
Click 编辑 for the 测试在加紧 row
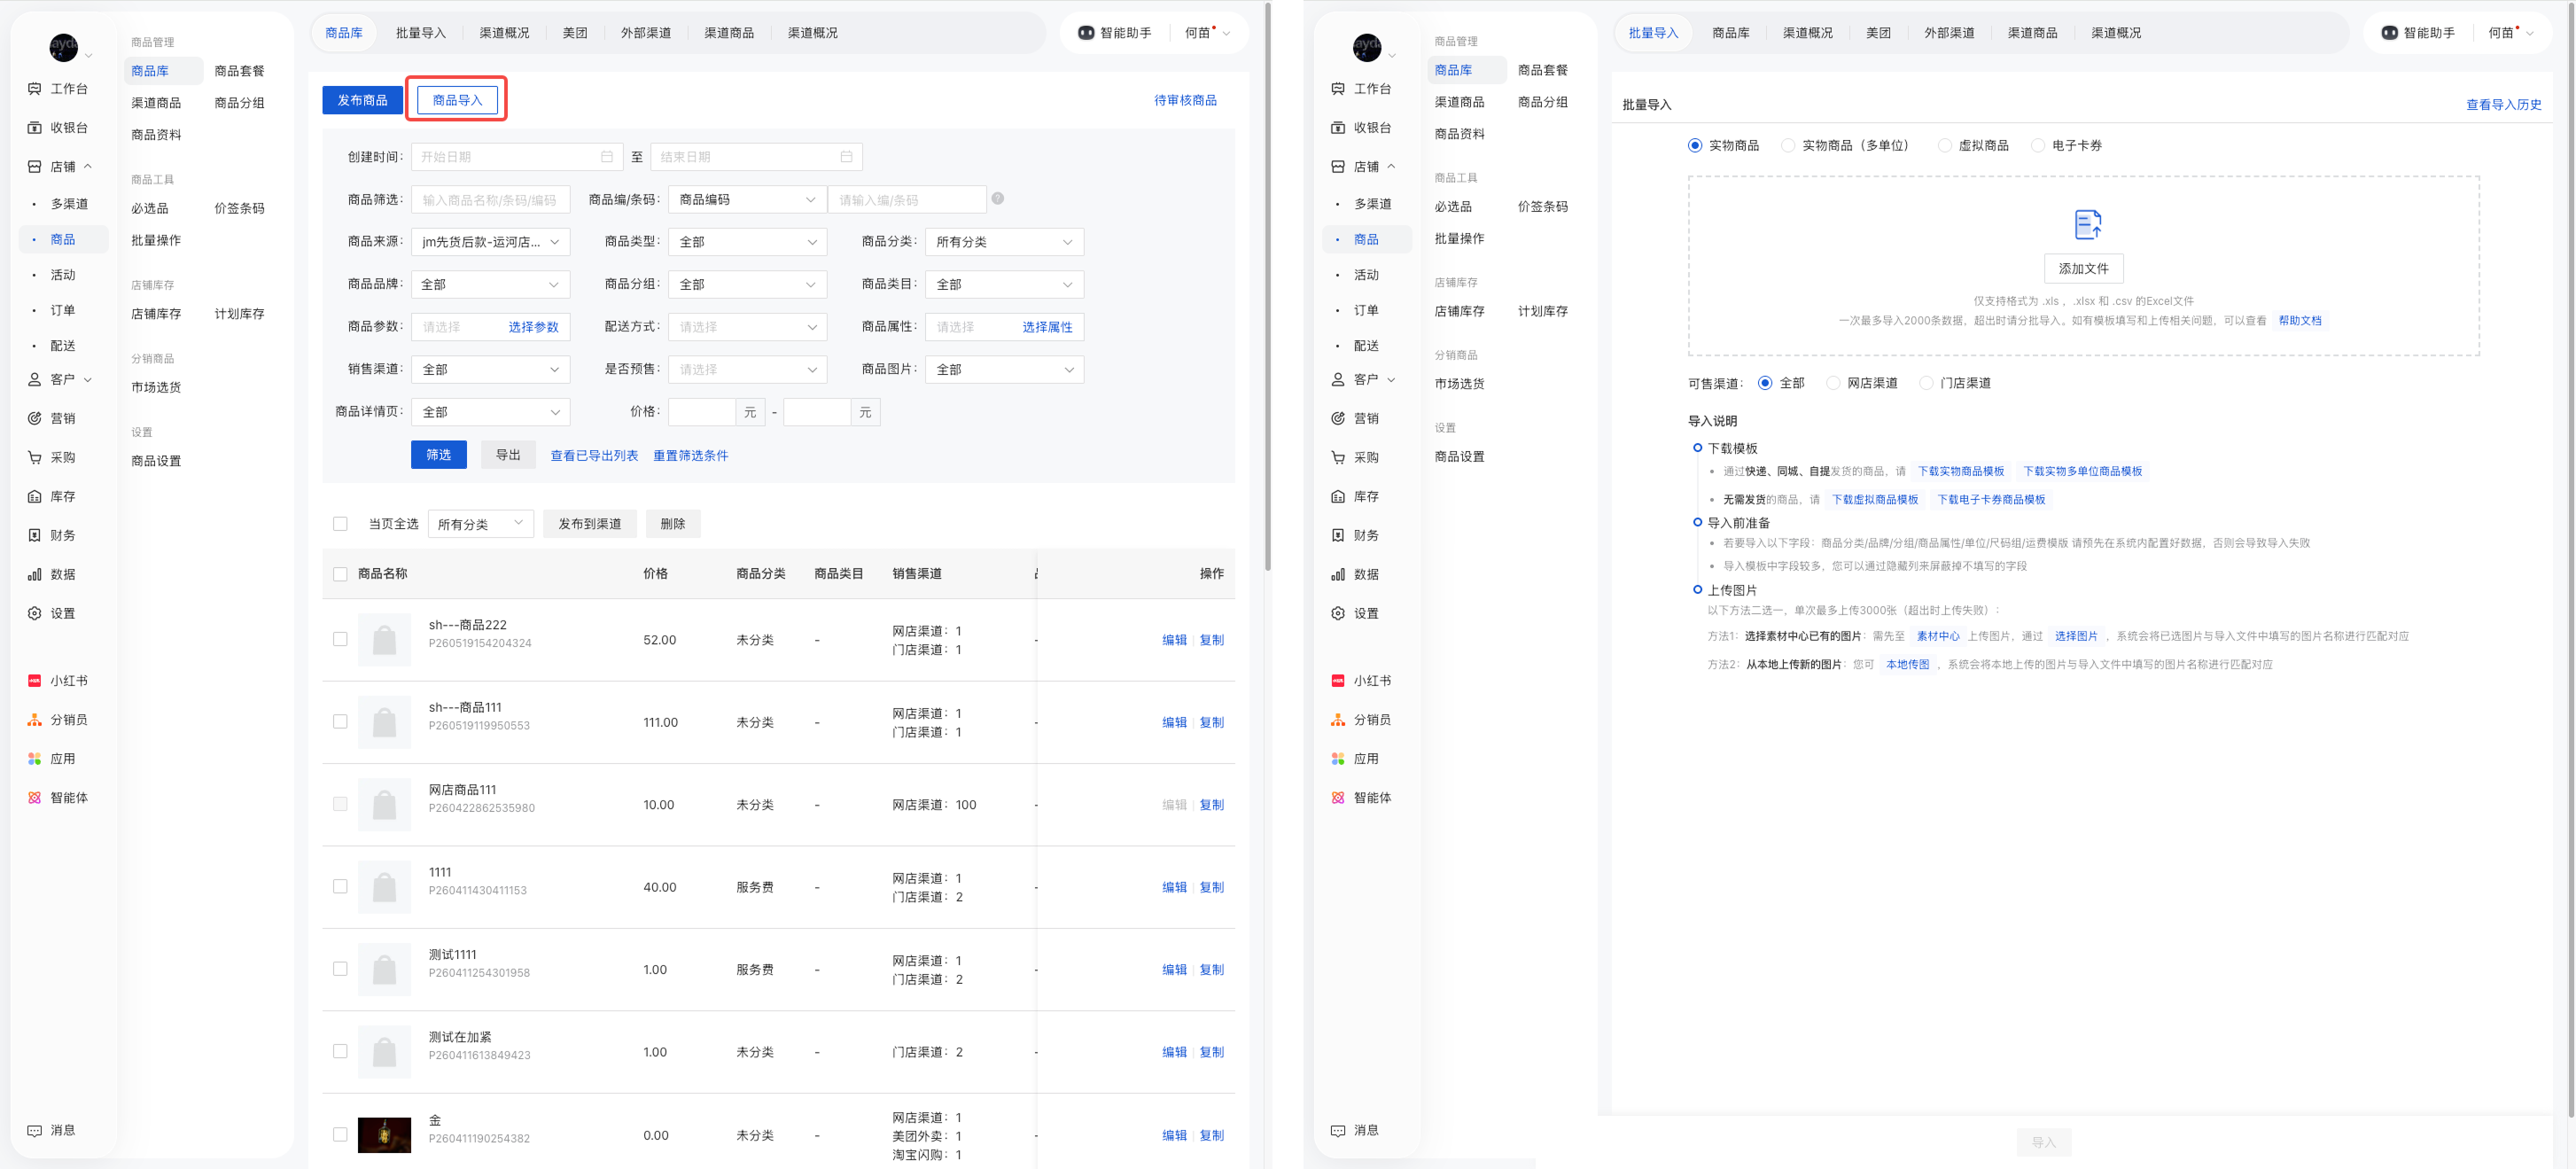(x=1175, y=1053)
